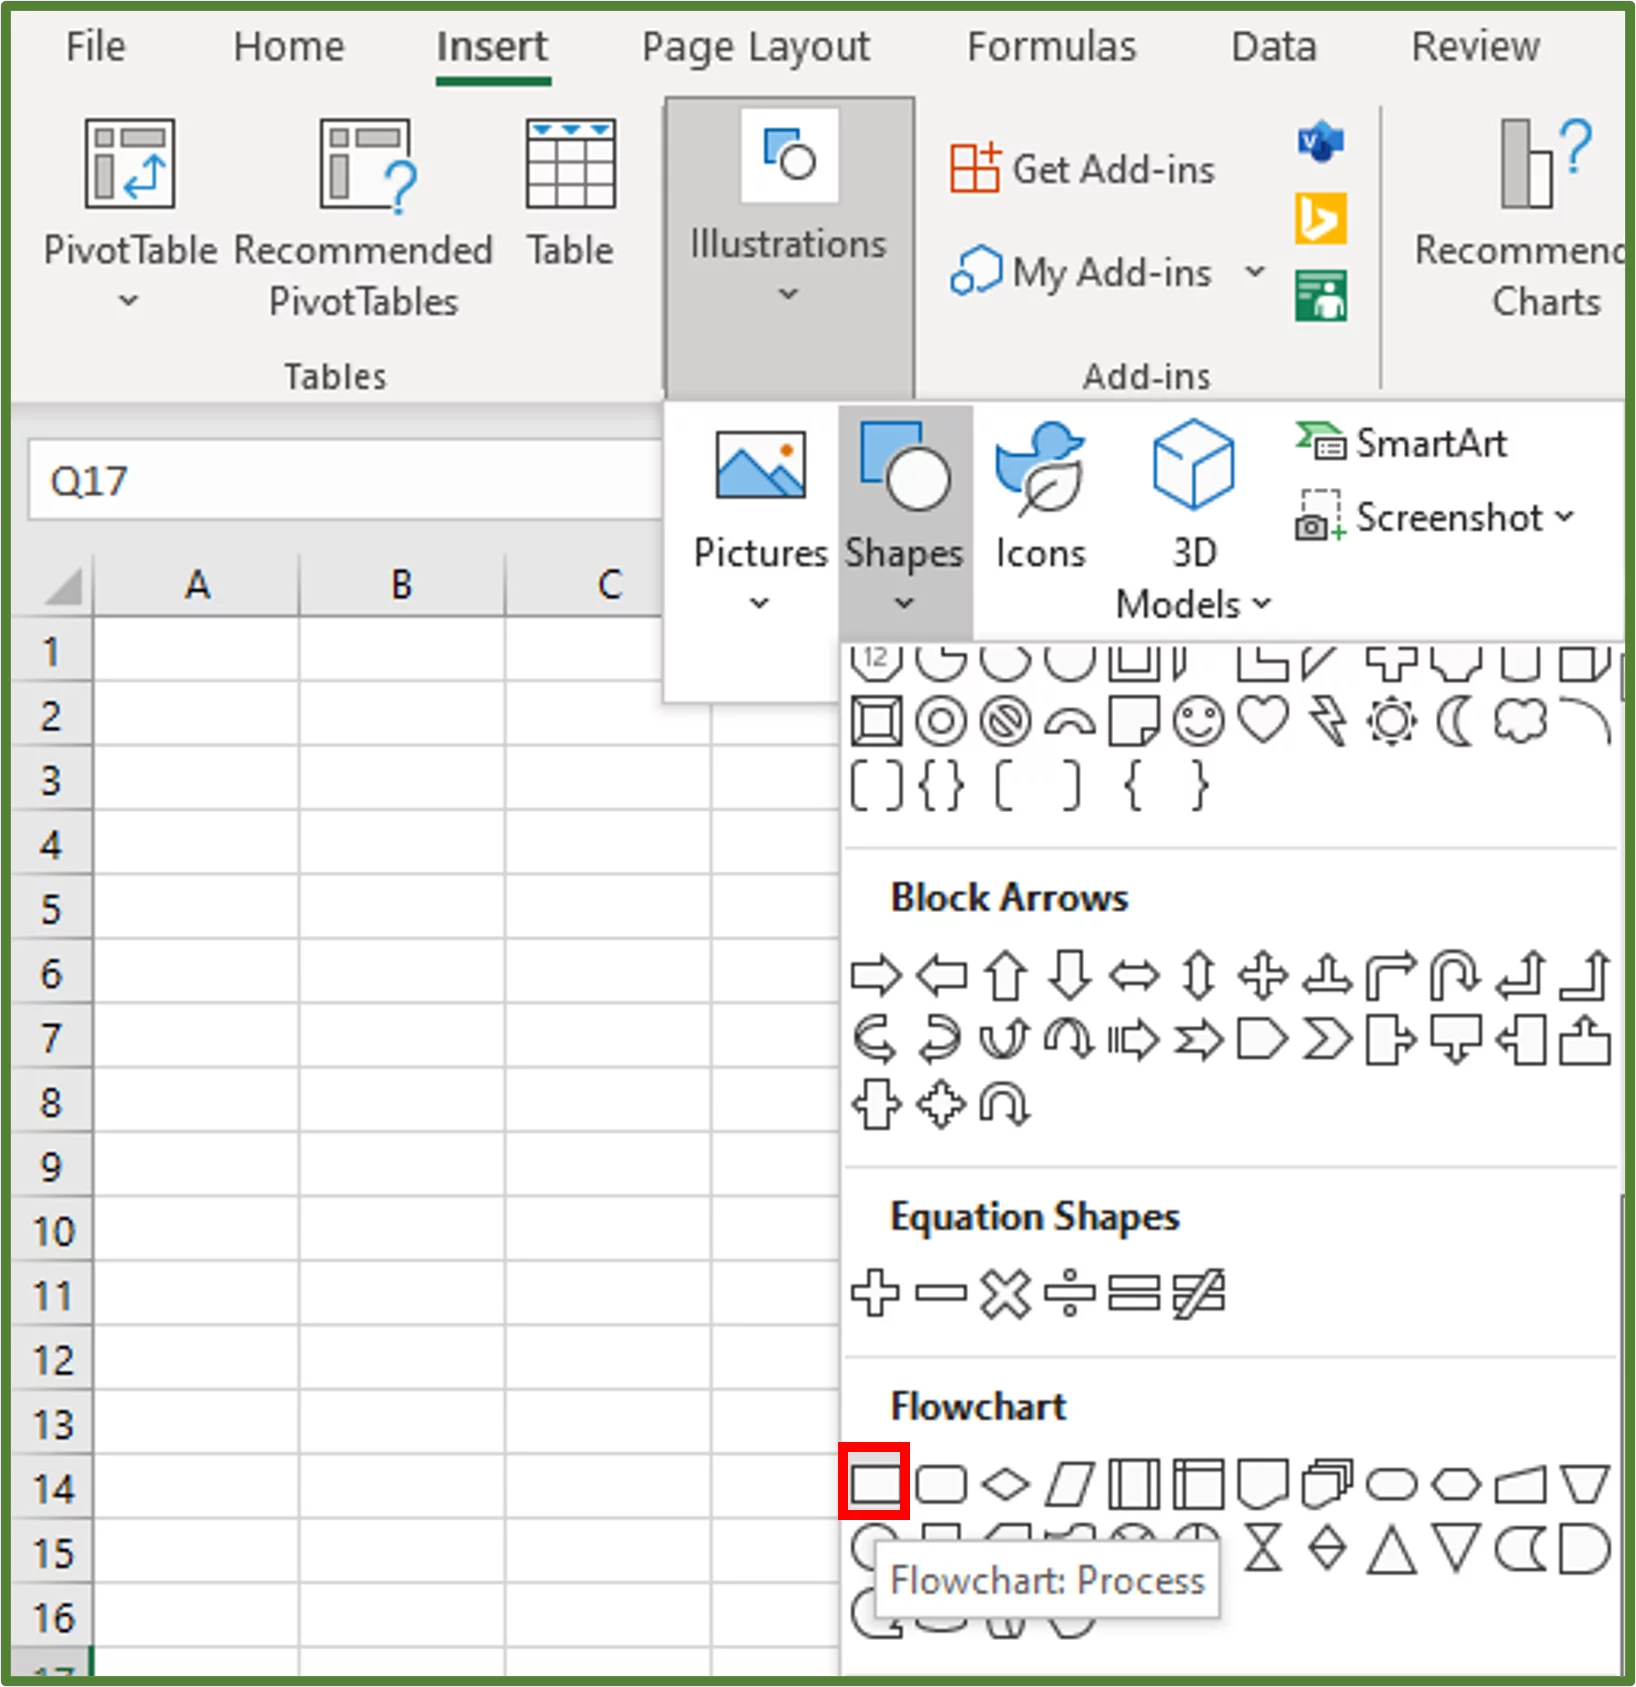The height and width of the screenshot is (1687, 1636).
Task: Select the plus sign equation shape
Action: click(x=877, y=1294)
